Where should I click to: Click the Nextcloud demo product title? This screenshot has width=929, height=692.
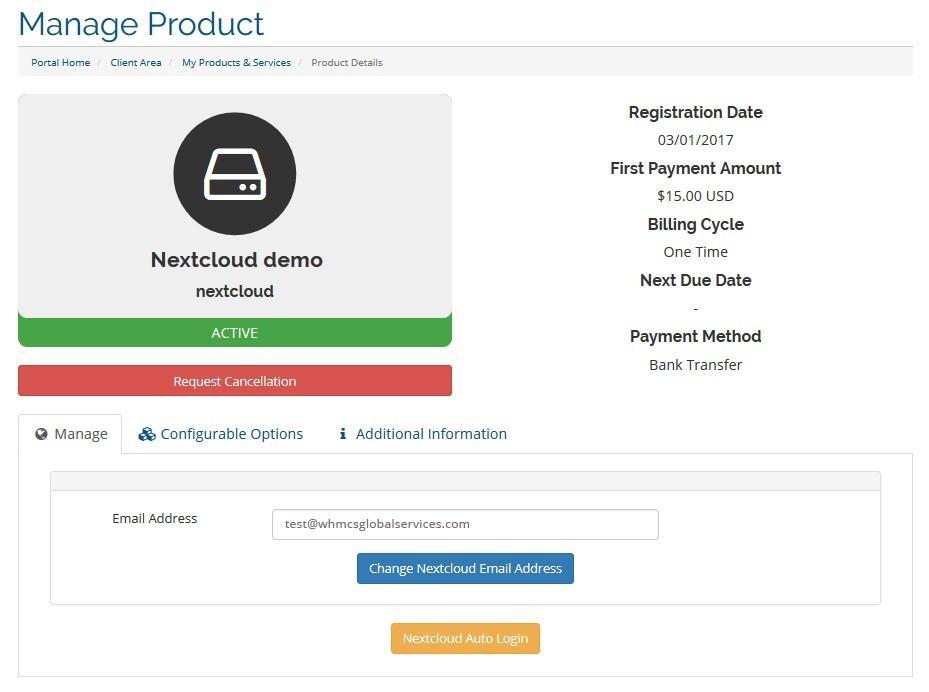coord(236,260)
